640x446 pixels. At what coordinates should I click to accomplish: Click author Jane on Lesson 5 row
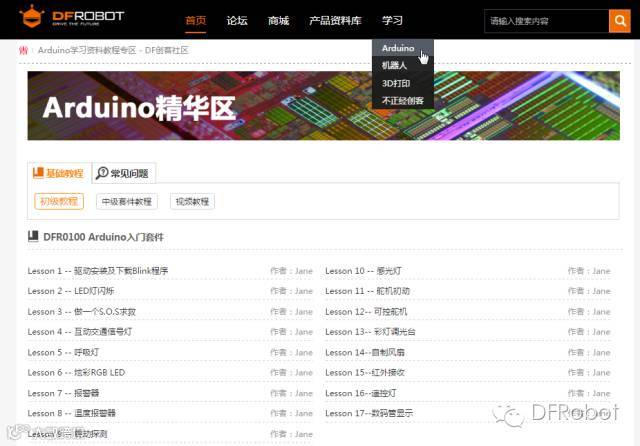click(304, 352)
